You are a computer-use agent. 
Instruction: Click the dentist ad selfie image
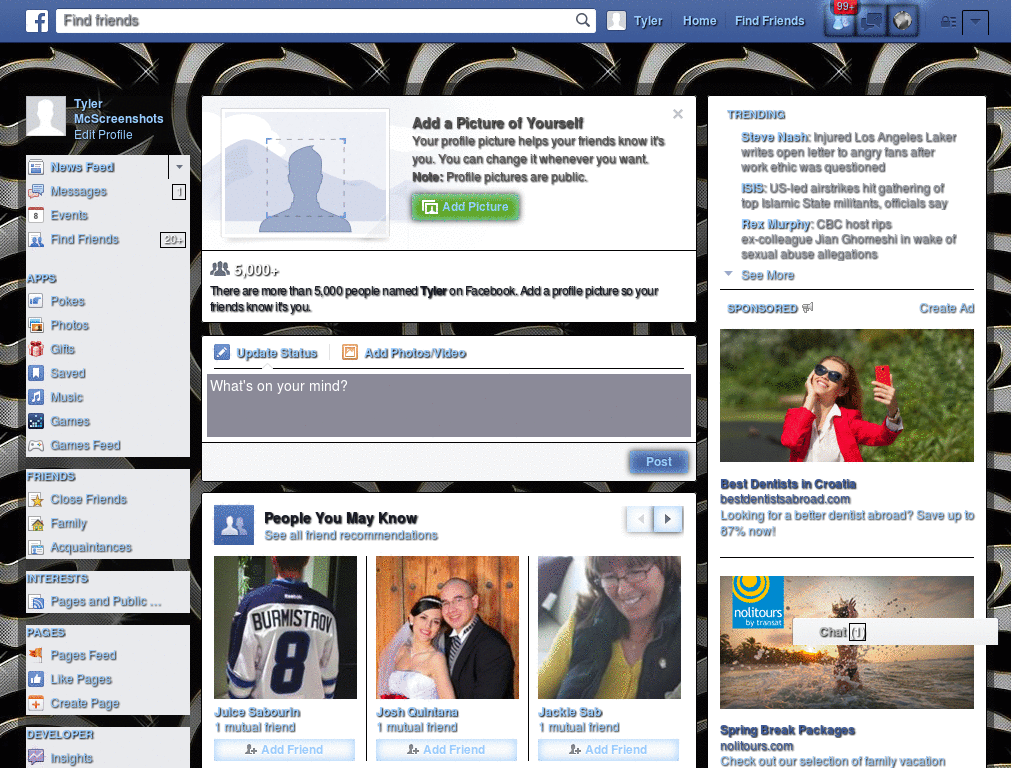(847, 395)
